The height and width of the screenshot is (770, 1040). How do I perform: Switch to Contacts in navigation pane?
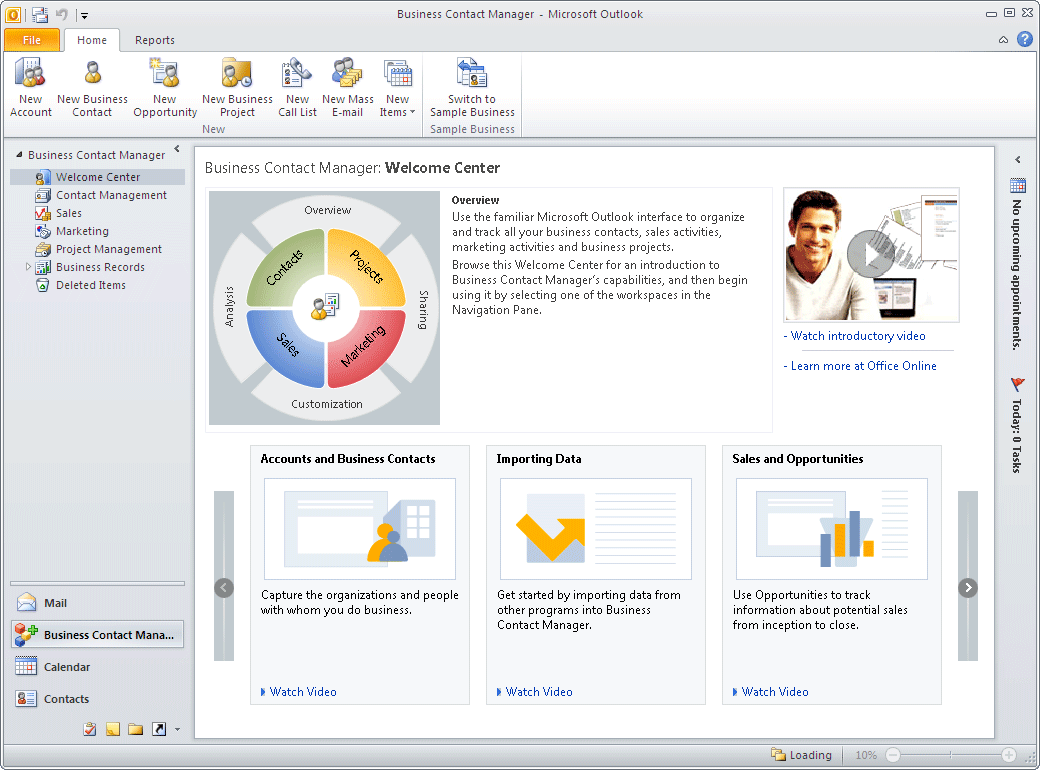point(98,698)
